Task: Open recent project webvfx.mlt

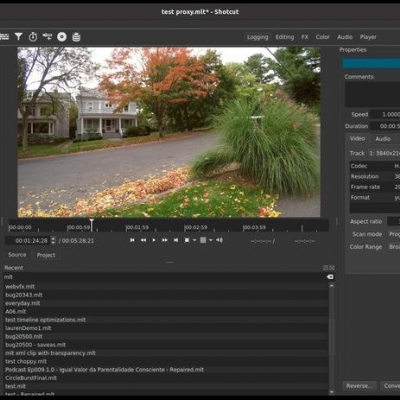Action: (166, 286)
